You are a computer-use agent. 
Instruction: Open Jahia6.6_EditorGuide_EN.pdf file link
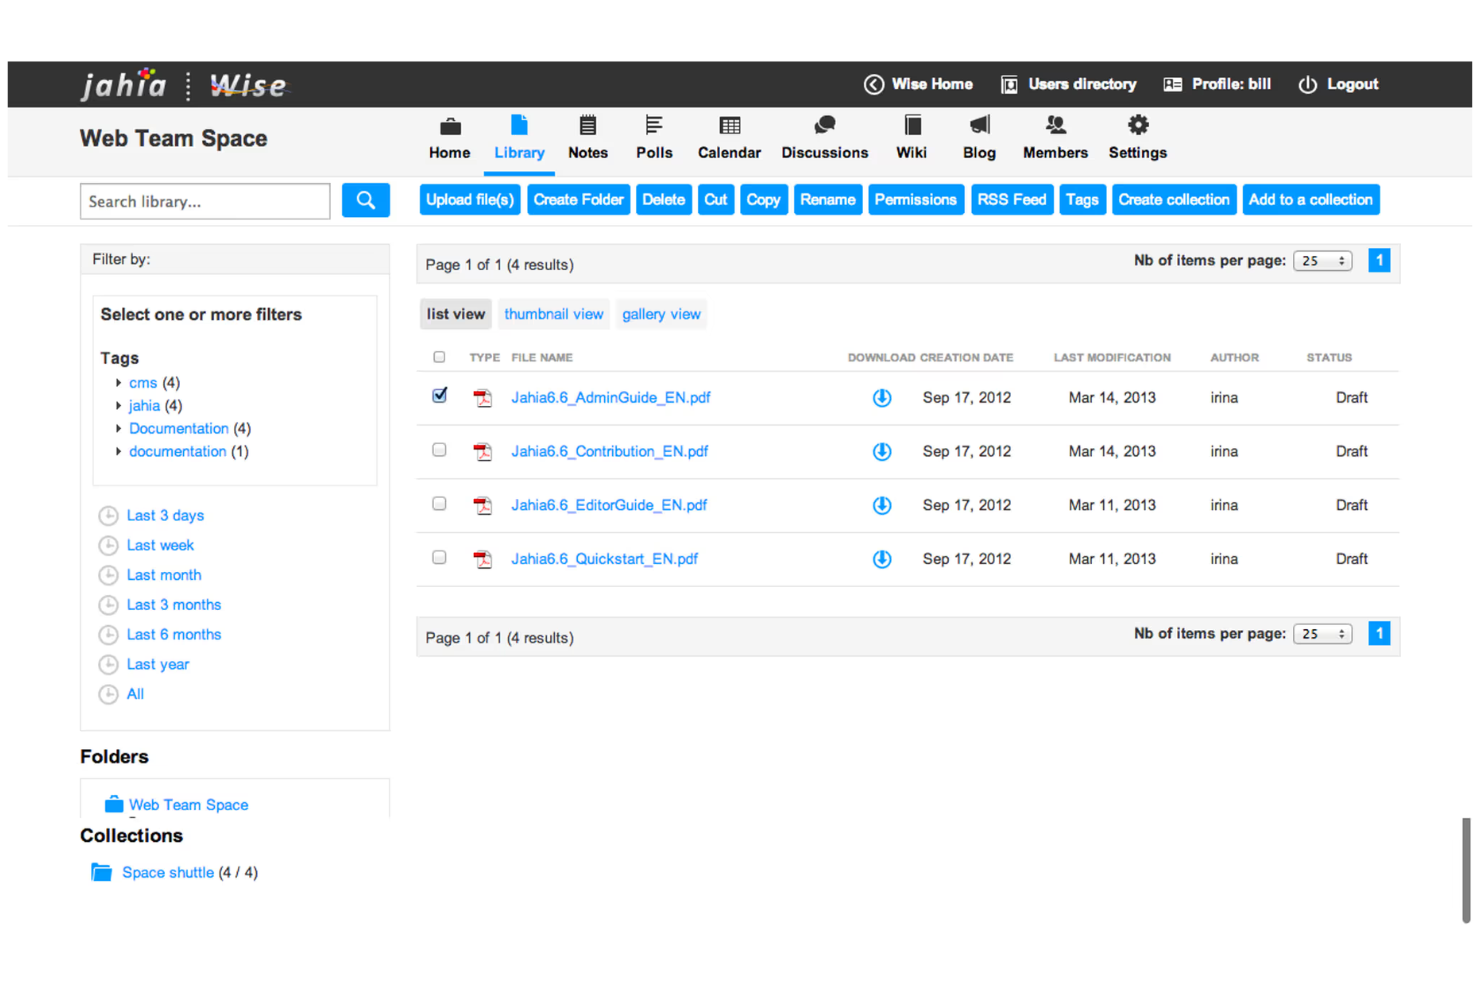[x=609, y=505]
